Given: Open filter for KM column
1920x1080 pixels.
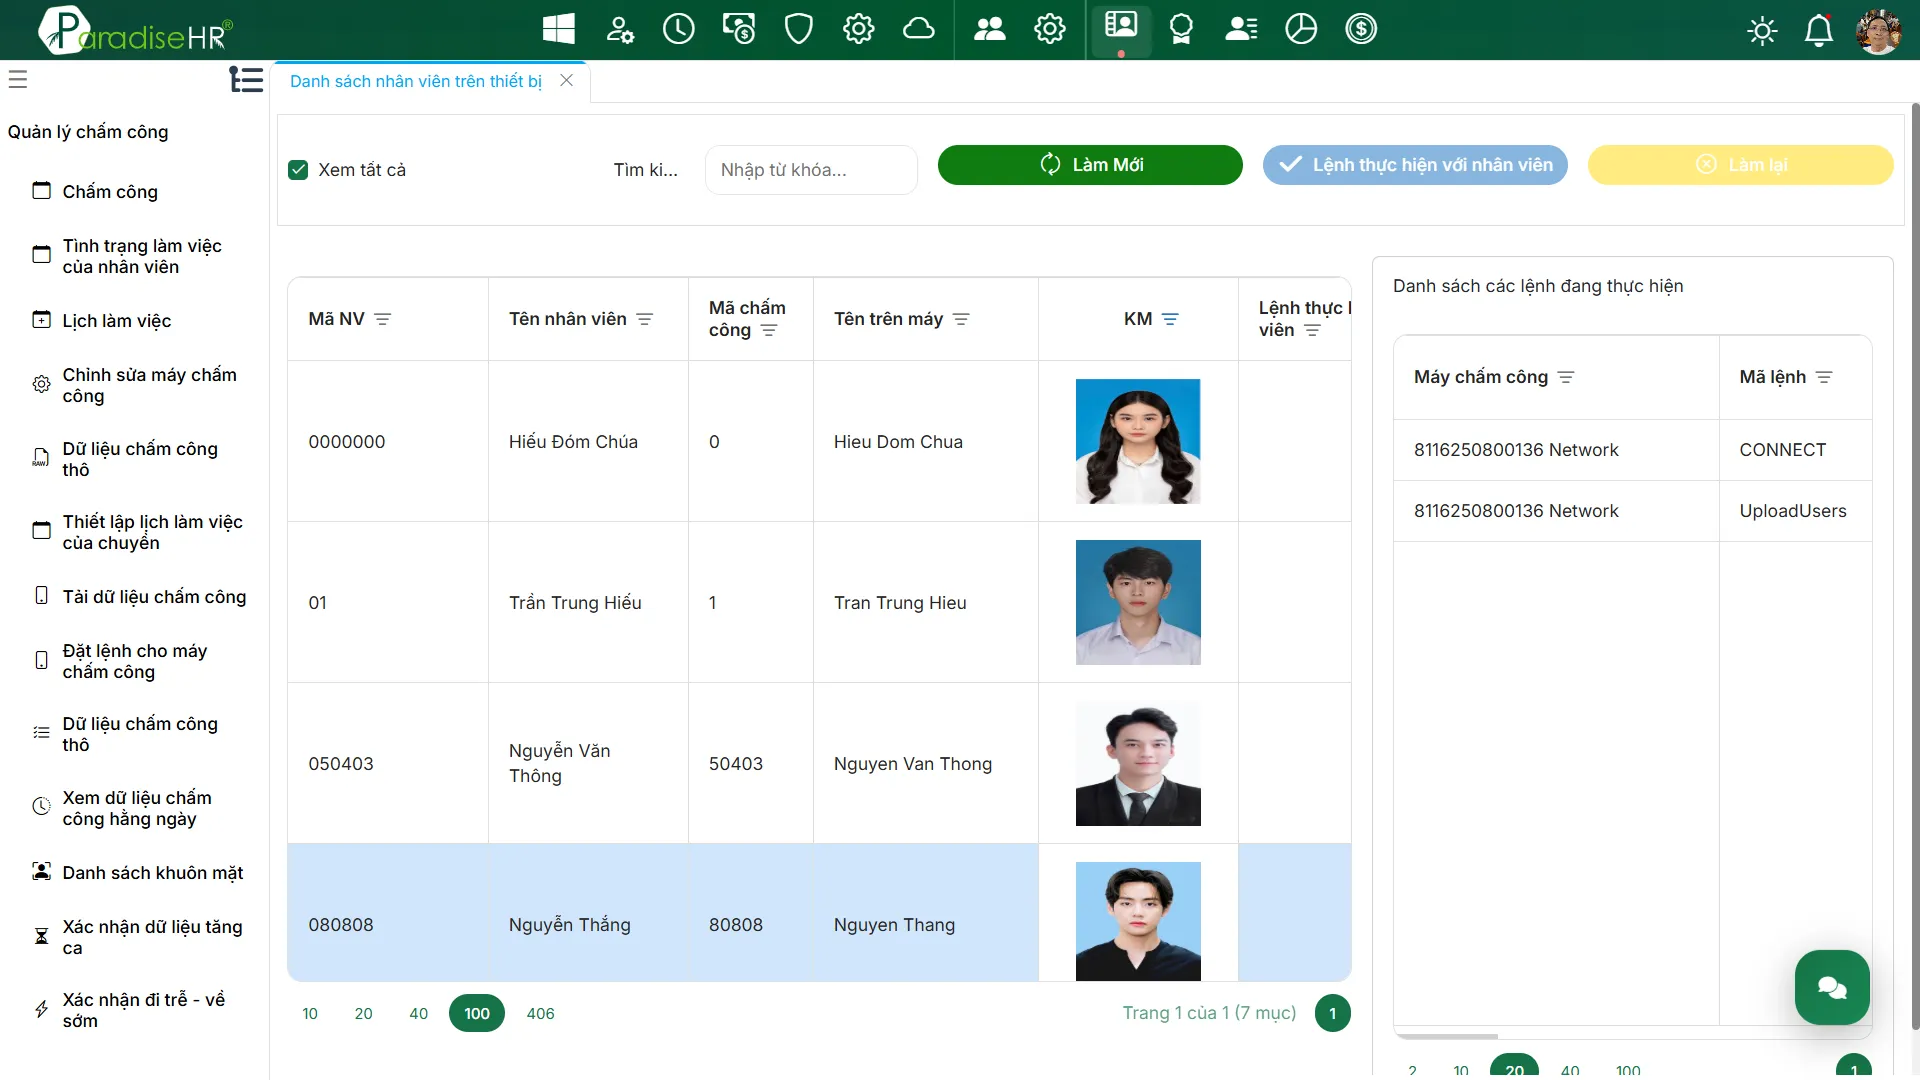Looking at the screenshot, I should pos(1170,319).
